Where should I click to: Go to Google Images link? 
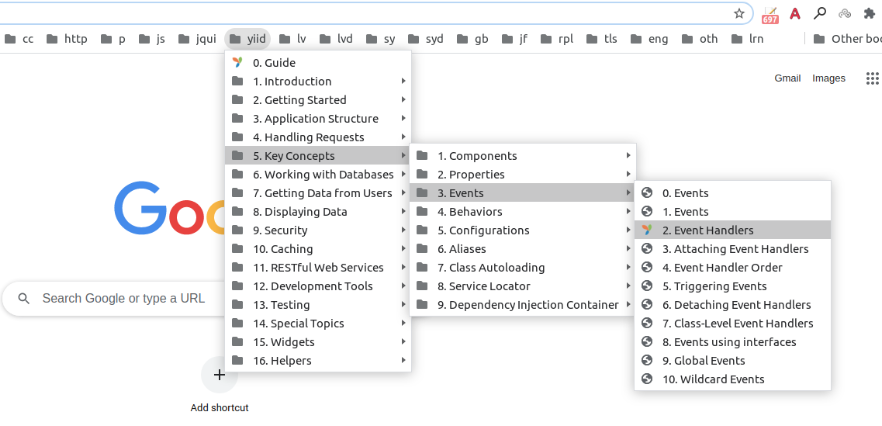829,78
